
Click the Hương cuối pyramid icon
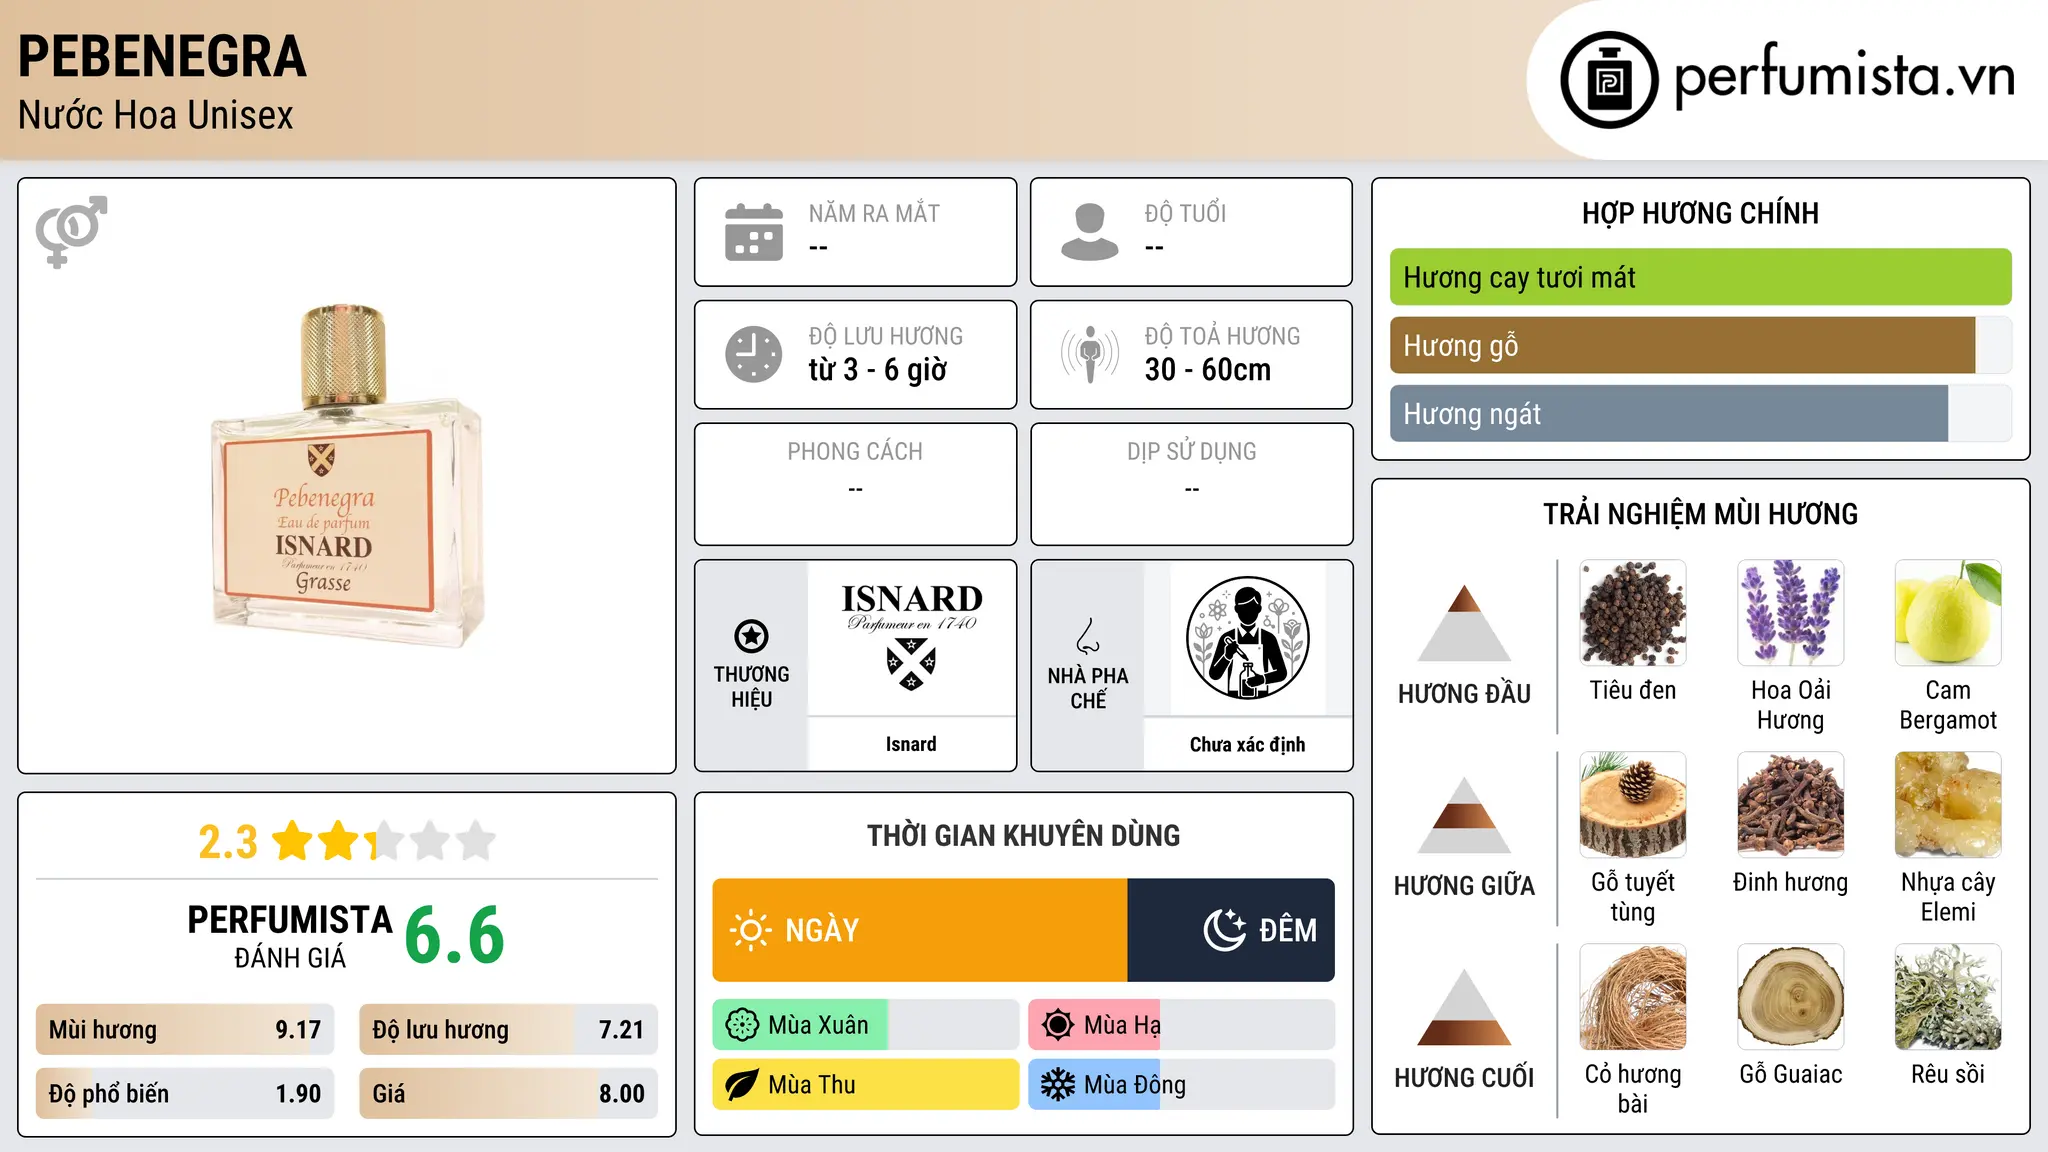pos(1464,1006)
